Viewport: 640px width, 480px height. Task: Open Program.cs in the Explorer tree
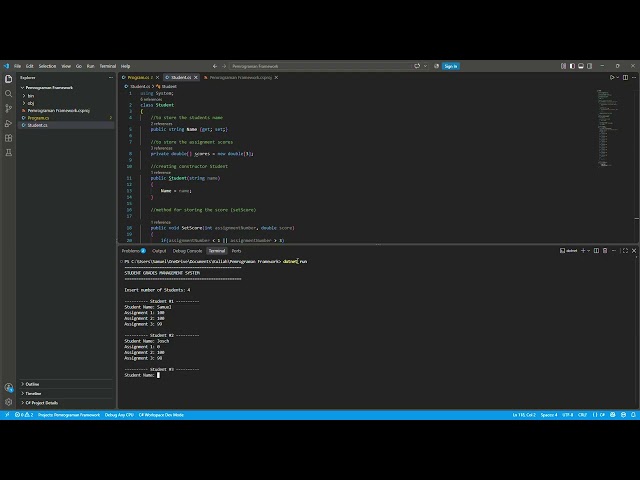[x=65, y=118]
